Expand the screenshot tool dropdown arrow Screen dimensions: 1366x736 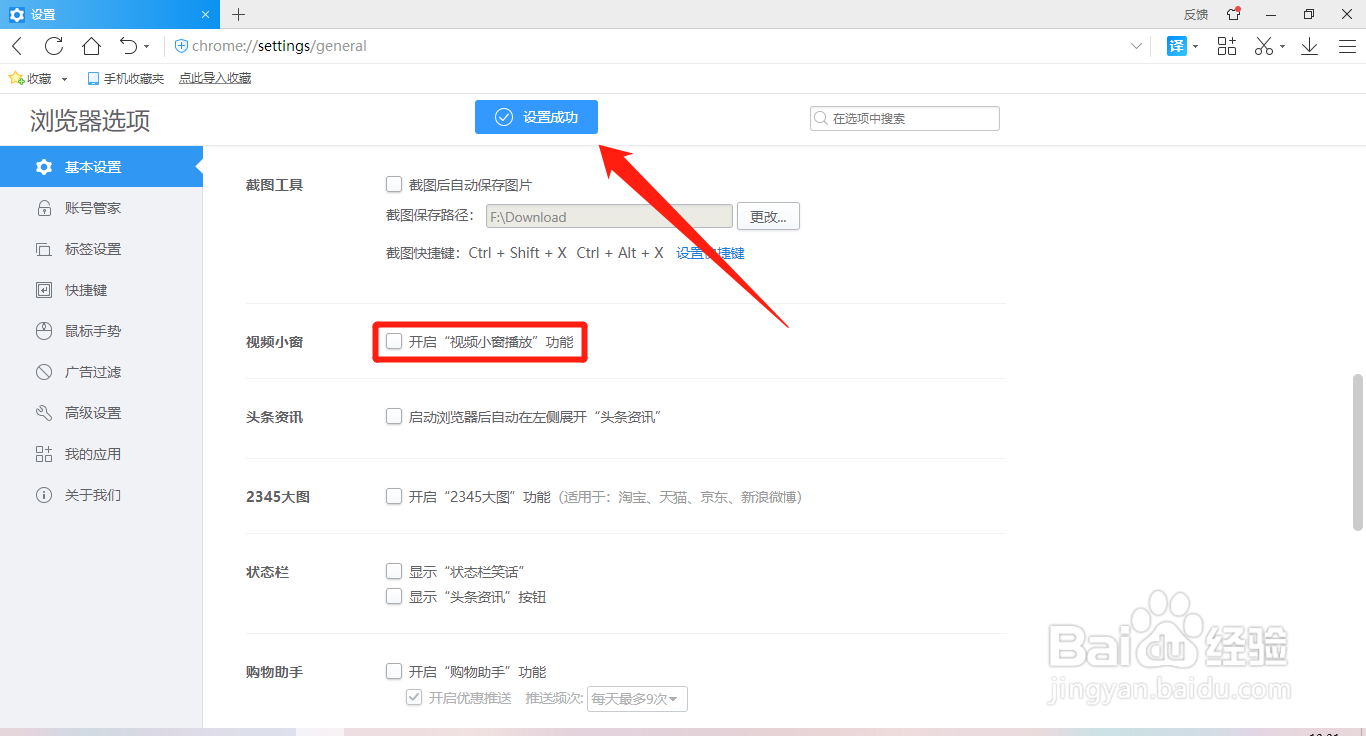click(x=1282, y=47)
